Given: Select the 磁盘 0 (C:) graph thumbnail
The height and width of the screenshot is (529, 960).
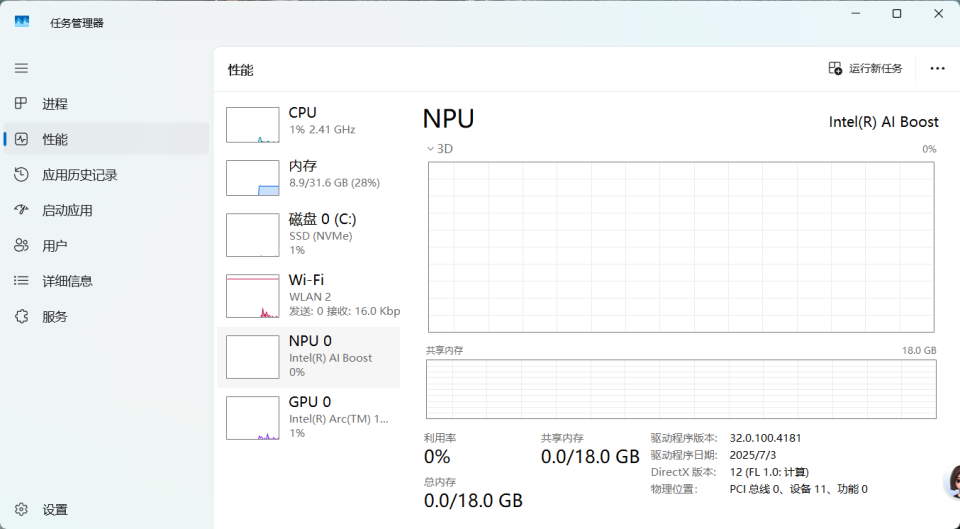Looking at the screenshot, I should pyautogui.click(x=253, y=235).
